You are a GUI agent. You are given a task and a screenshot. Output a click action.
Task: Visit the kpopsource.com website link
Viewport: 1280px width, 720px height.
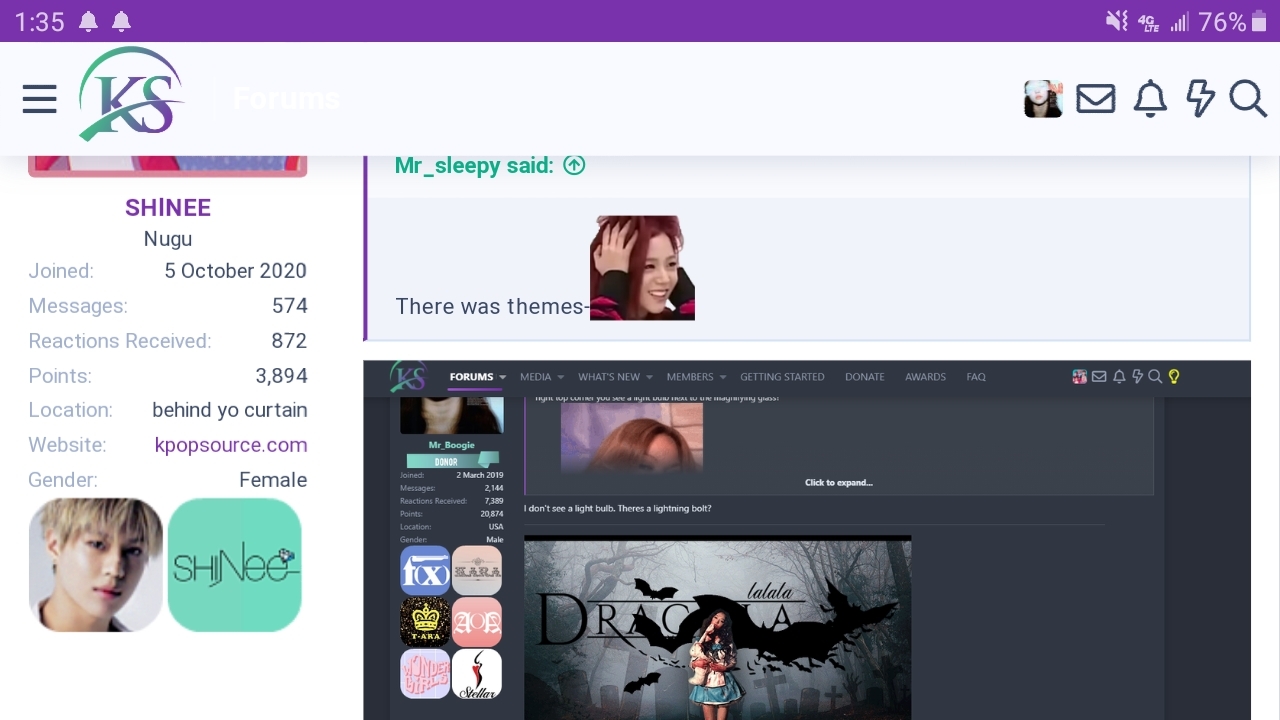pos(231,445)
